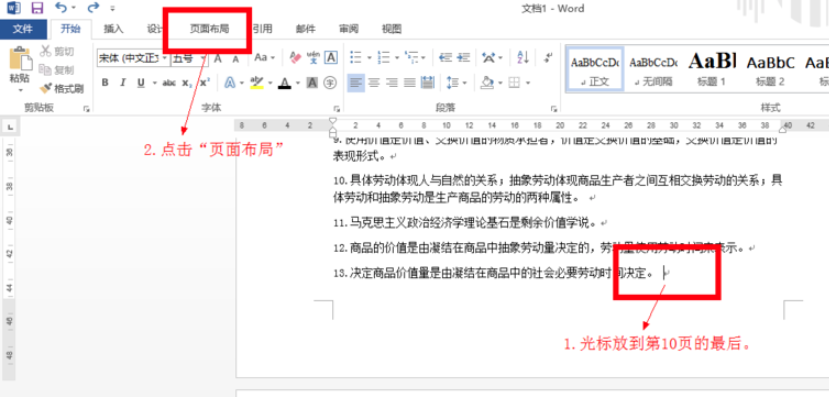Image resolution: width=829 pixels, height=397 pixels.
Task: Right-align the paragraph
Action: pos(392,82)
